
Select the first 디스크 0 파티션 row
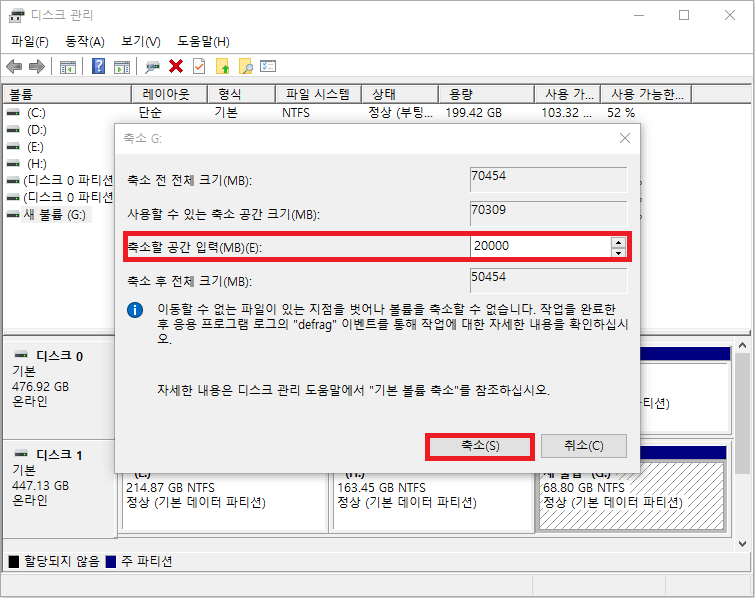67,180
